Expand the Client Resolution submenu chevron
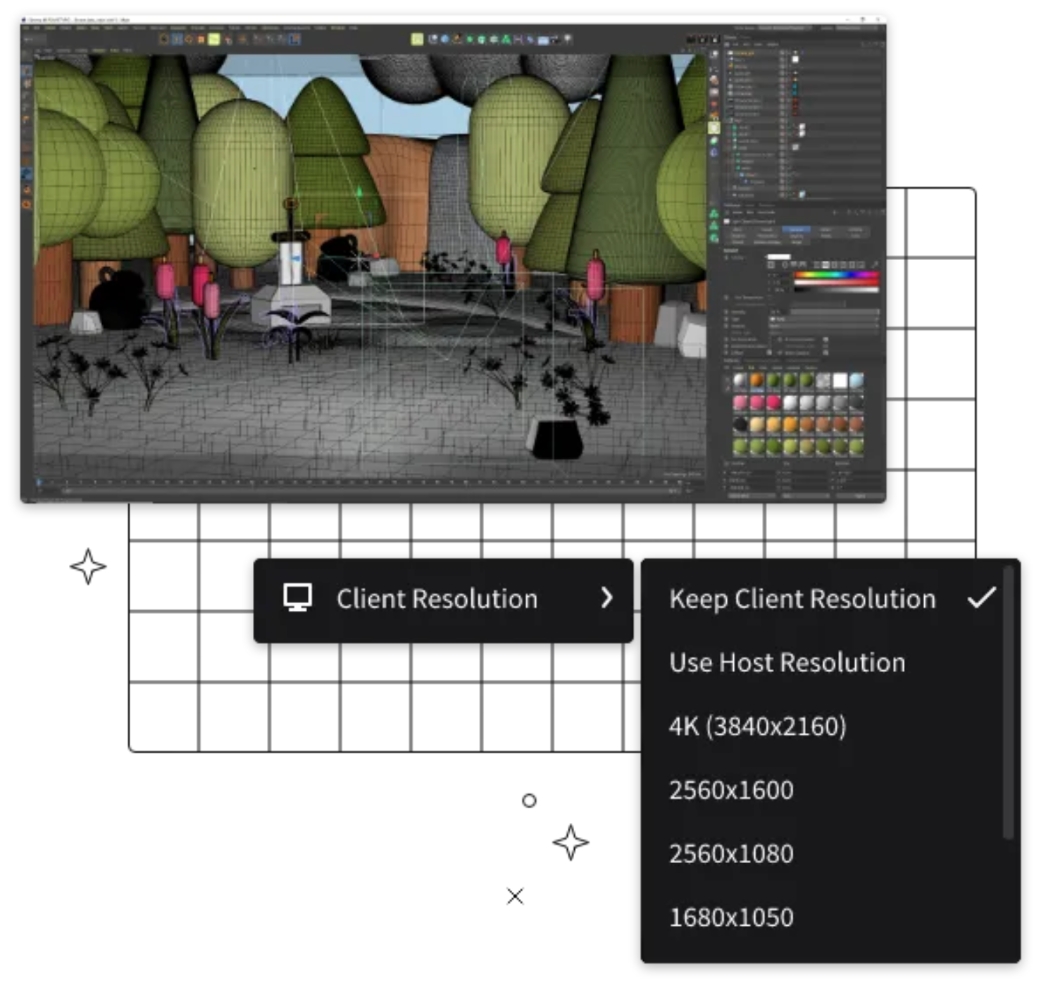 pyautogui.click(x=606, y=599)
